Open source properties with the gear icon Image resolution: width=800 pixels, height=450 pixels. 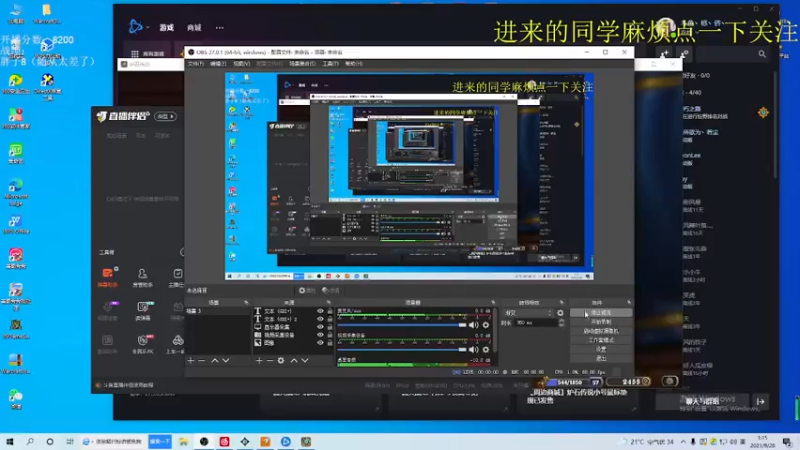(281, 361)
